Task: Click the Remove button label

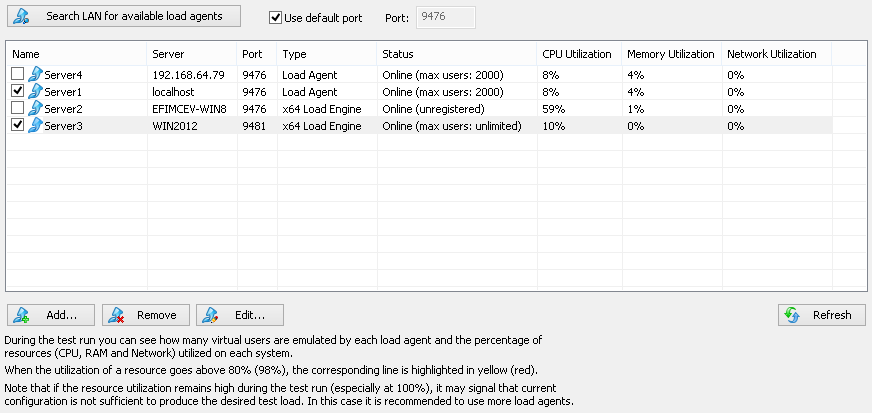Action: [x=157, y=315]
